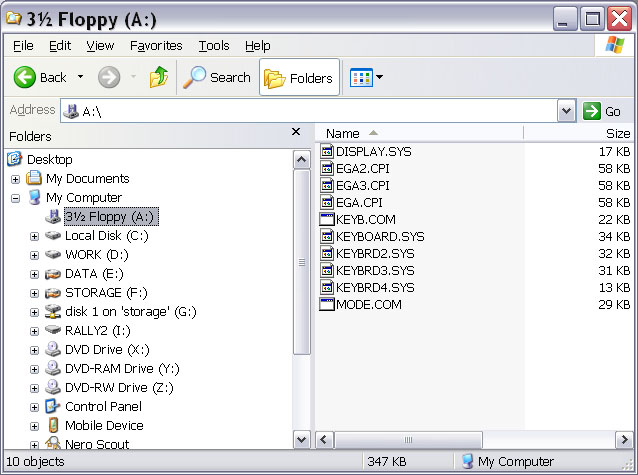The image size is (638, 475).
Task: Open the Tools menu
Action: point(214,46)
